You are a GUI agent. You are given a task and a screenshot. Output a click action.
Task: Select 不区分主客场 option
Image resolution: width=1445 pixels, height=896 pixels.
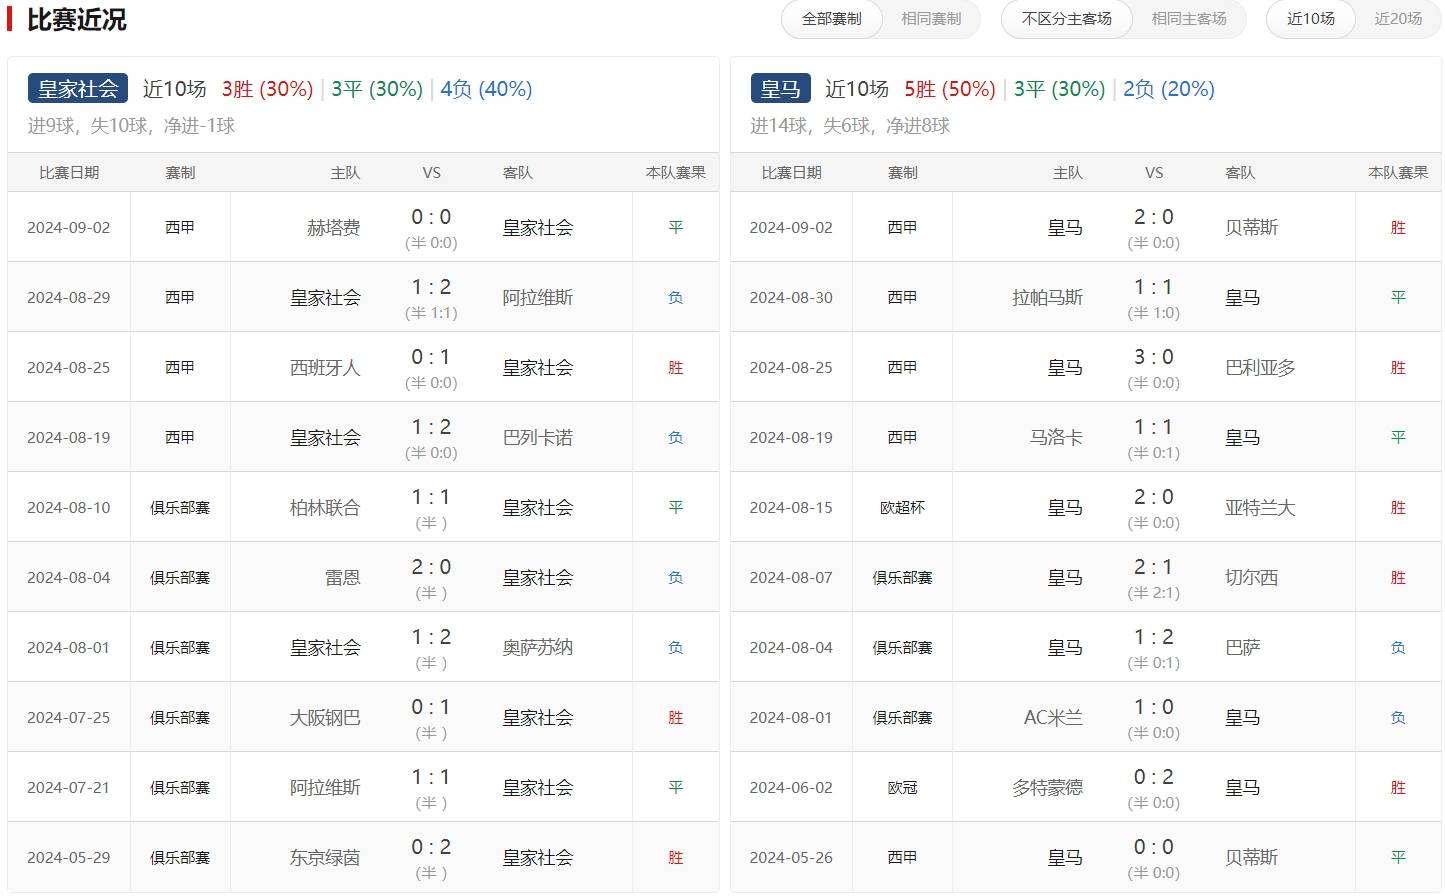(1067, 19)
